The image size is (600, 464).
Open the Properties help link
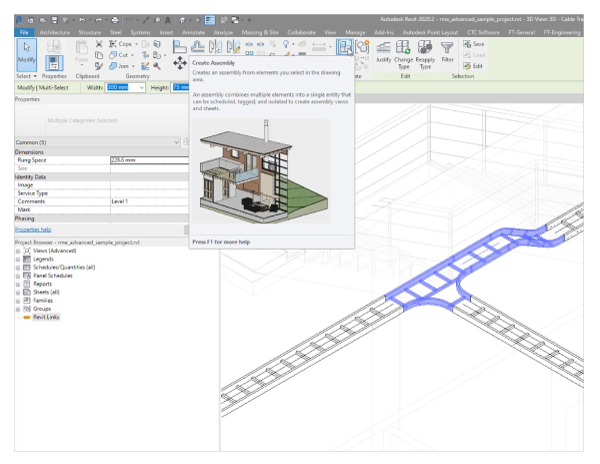tap(33, 229)
